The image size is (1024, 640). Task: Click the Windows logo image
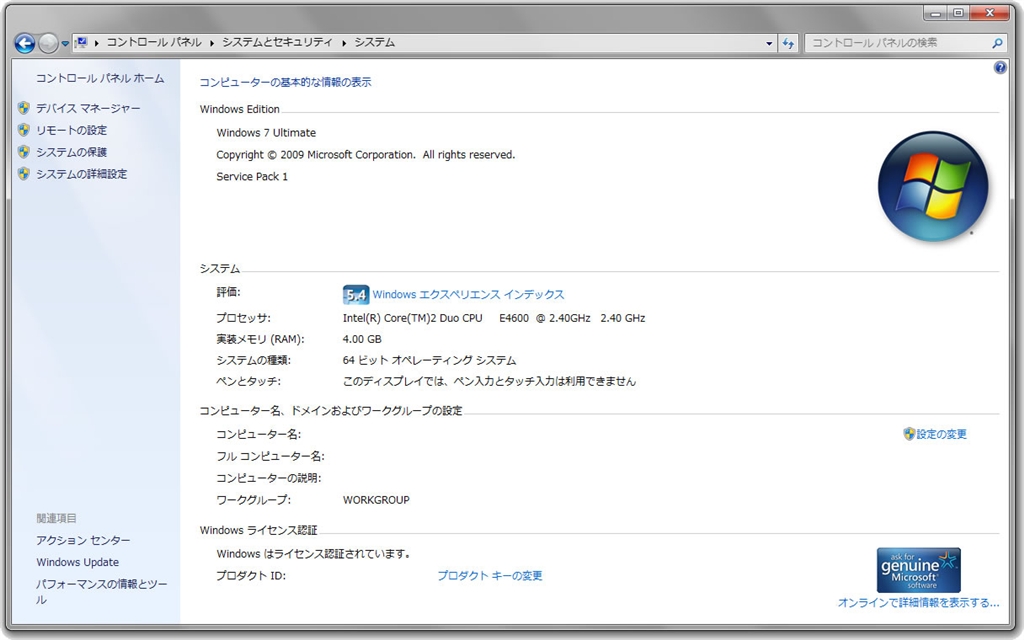933,186
